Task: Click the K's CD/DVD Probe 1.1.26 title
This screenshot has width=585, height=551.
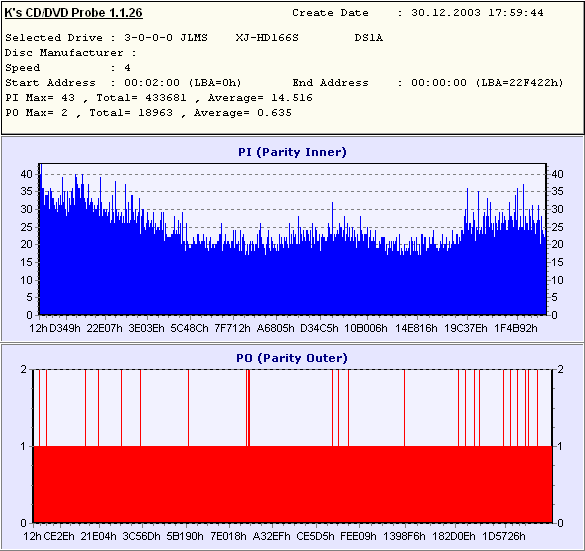Action: tap(73, 13)
